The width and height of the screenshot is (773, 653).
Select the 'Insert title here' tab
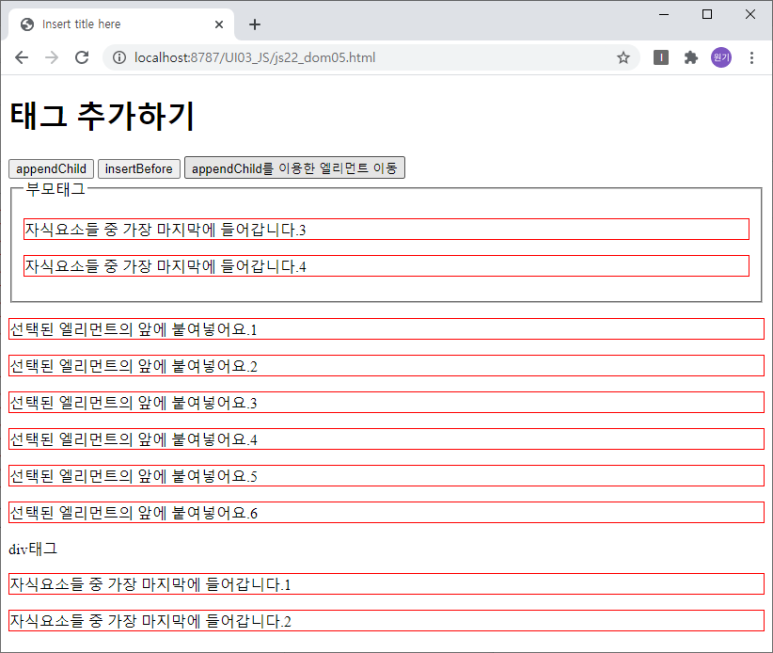pos(121,25)
